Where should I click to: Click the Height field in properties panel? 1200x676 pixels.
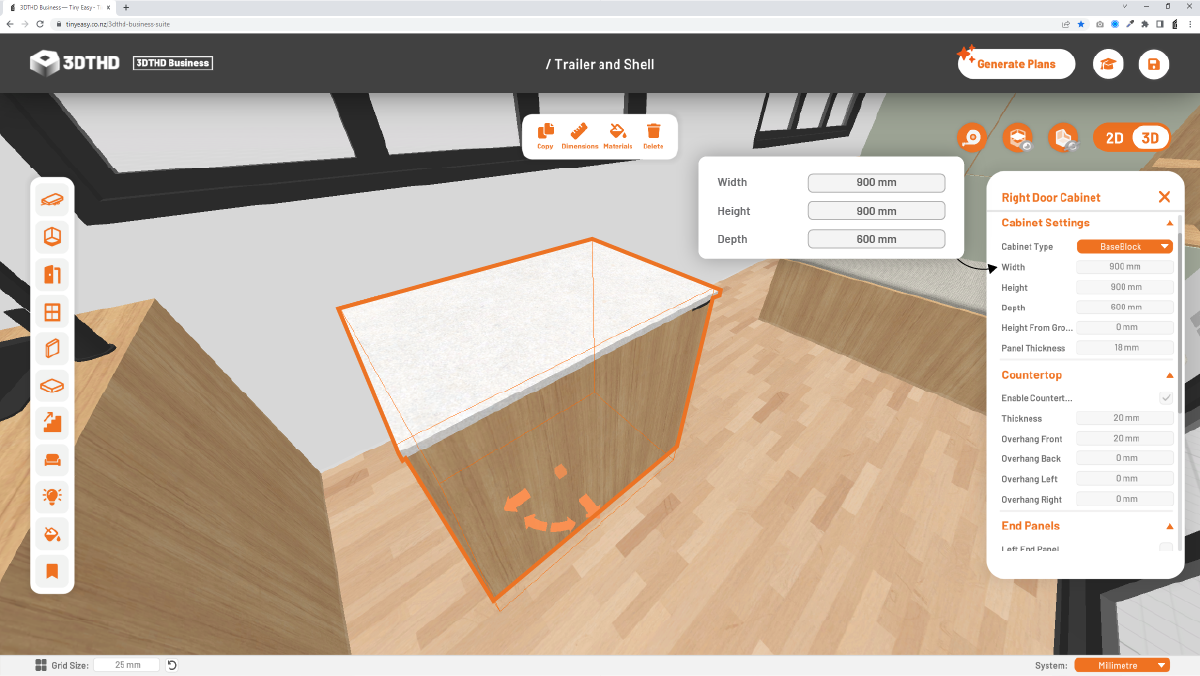point(1125,287)
